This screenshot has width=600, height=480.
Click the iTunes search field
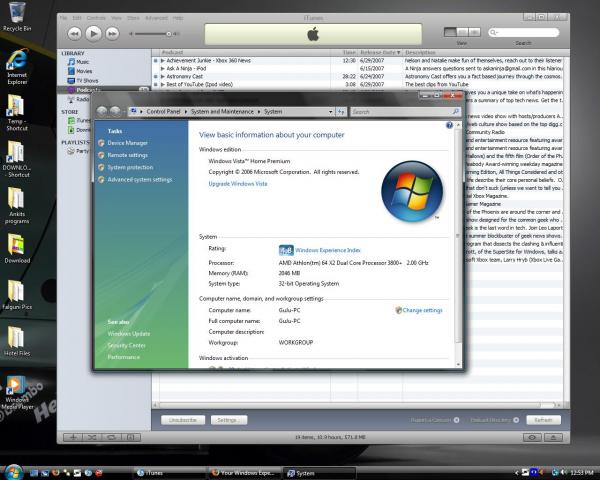(x=523, y=33)
